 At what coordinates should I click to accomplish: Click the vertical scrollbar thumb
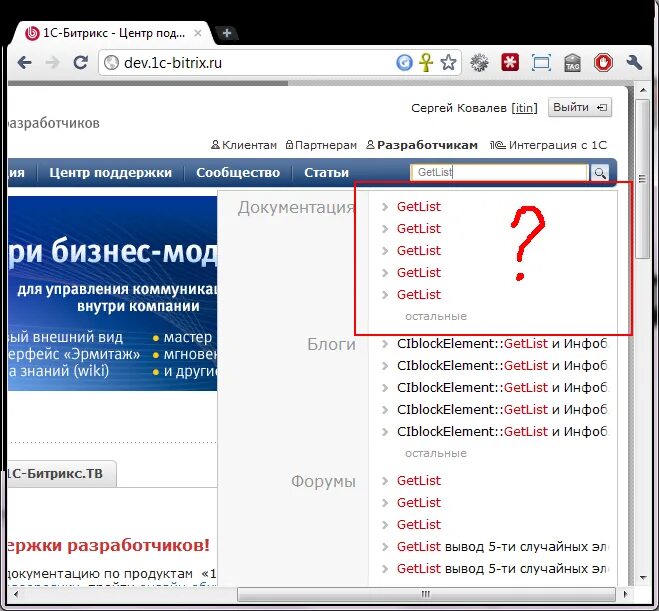(x=643, y=179)
